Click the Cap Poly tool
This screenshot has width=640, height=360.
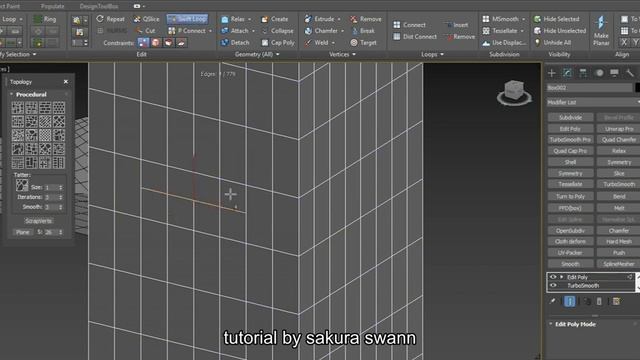point(278,42)
